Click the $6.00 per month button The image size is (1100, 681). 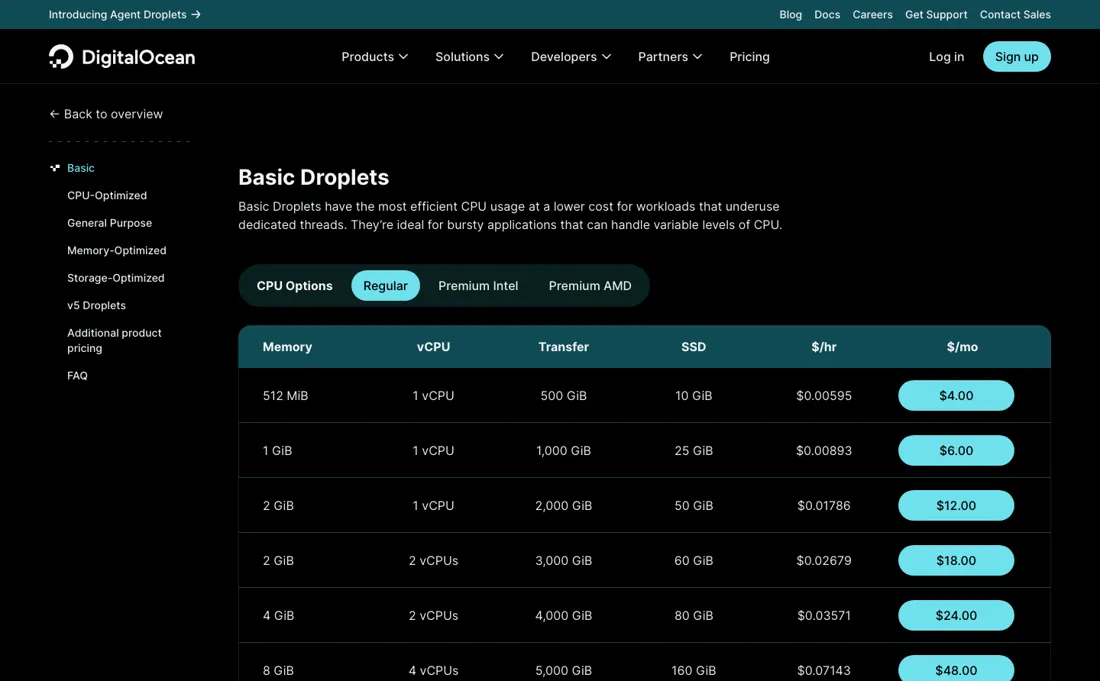[x=955, y=450]
